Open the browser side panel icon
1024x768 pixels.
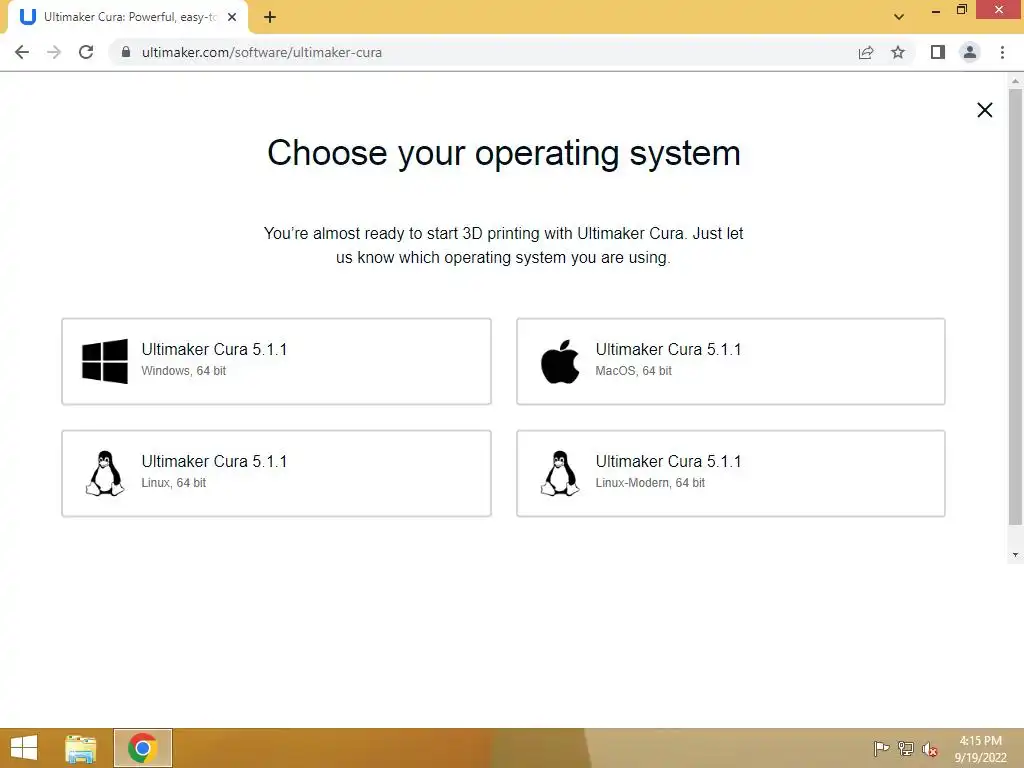point(938,52)
